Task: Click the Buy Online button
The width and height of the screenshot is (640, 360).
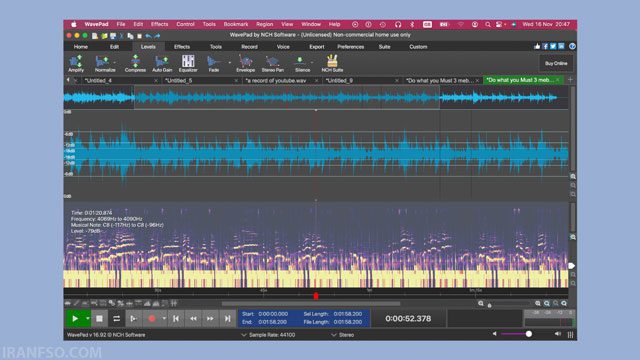Action: [x=556, y=63]
